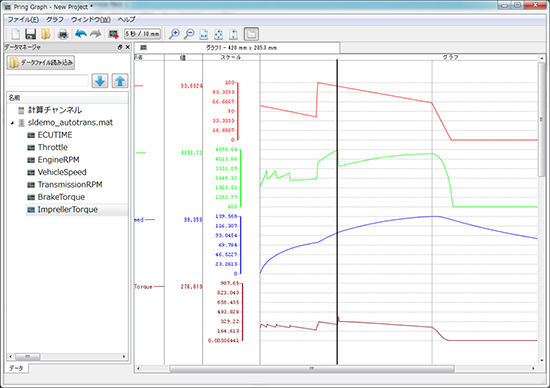Click the channel icon beside BrakeTorque

31,197
